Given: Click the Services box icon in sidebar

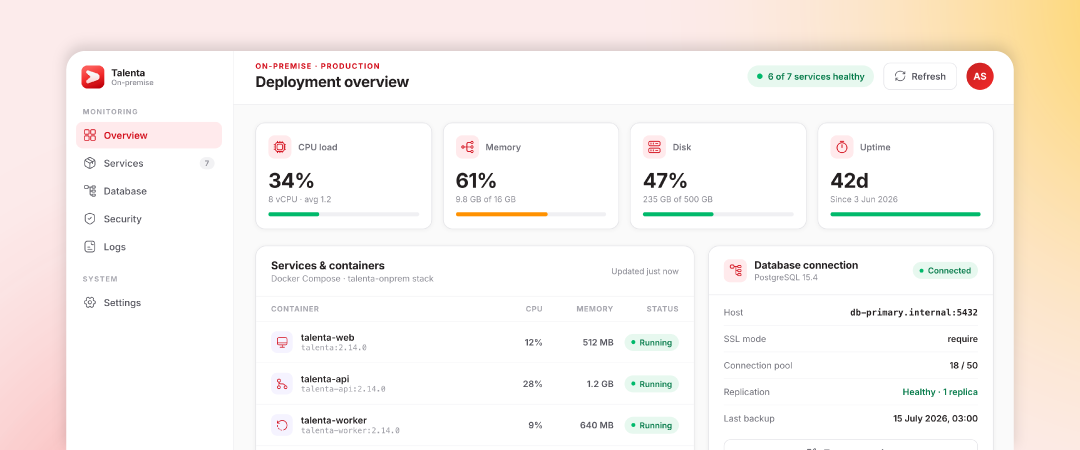Looking at the screenshot, I should (x=90, y=163).
